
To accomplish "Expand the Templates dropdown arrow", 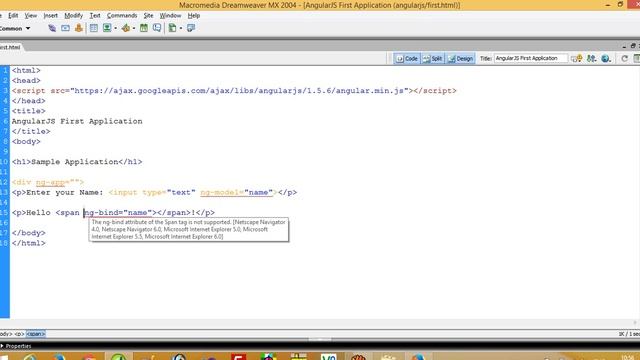I will pyautogui.click(x=181, y=29).
